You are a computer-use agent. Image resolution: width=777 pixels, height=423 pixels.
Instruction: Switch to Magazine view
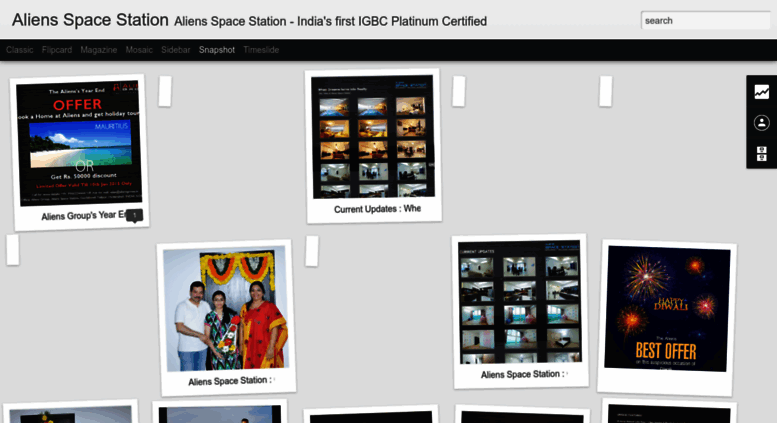pos(99,50)
